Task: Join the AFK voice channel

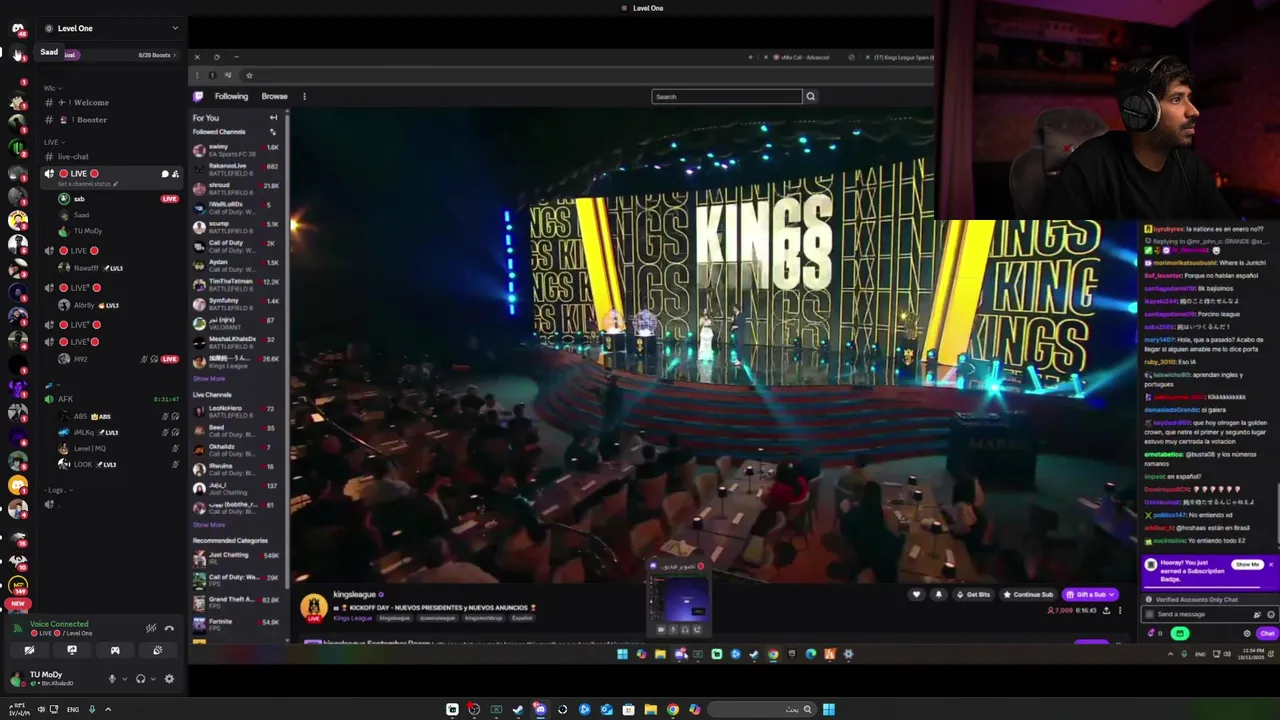Action: point(65,399)
